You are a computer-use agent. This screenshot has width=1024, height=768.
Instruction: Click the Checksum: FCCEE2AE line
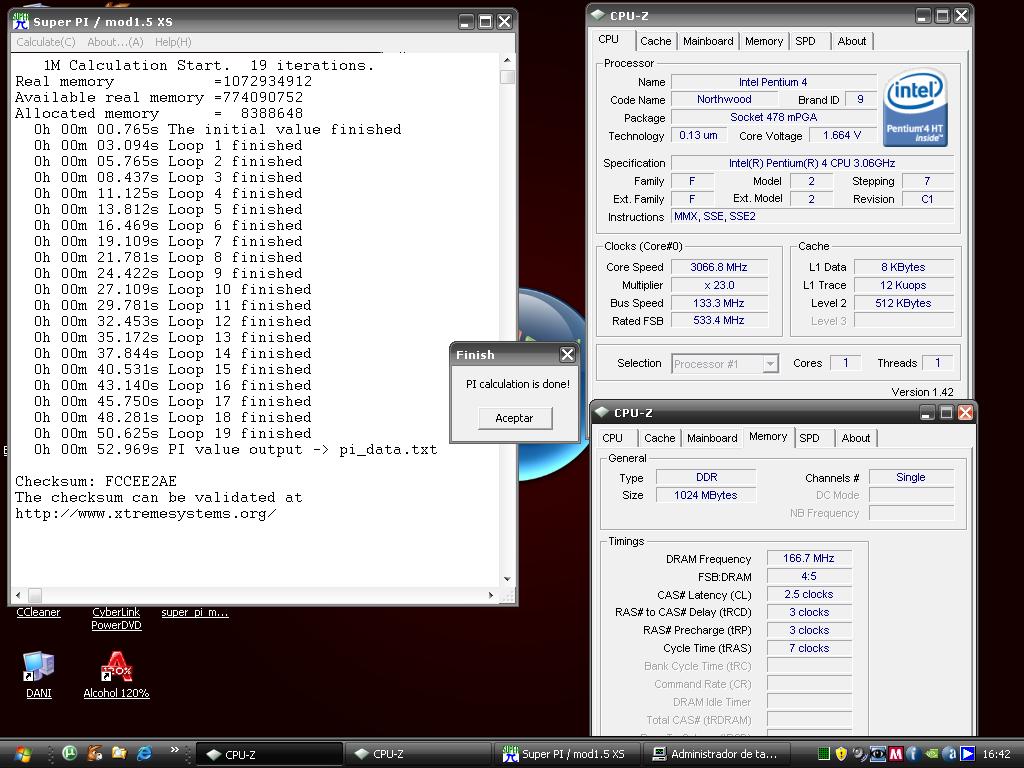(x=96, y=481)
